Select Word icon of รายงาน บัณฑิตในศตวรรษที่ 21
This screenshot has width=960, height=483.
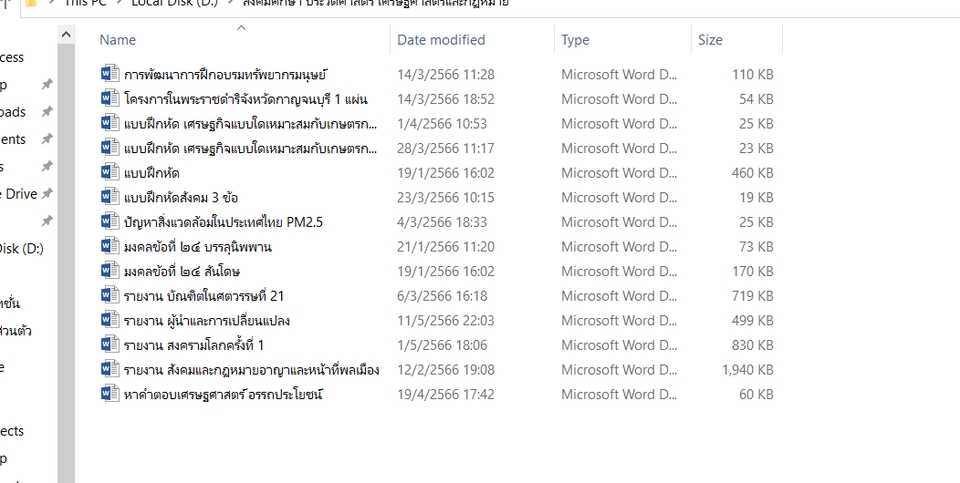point(110,296)
